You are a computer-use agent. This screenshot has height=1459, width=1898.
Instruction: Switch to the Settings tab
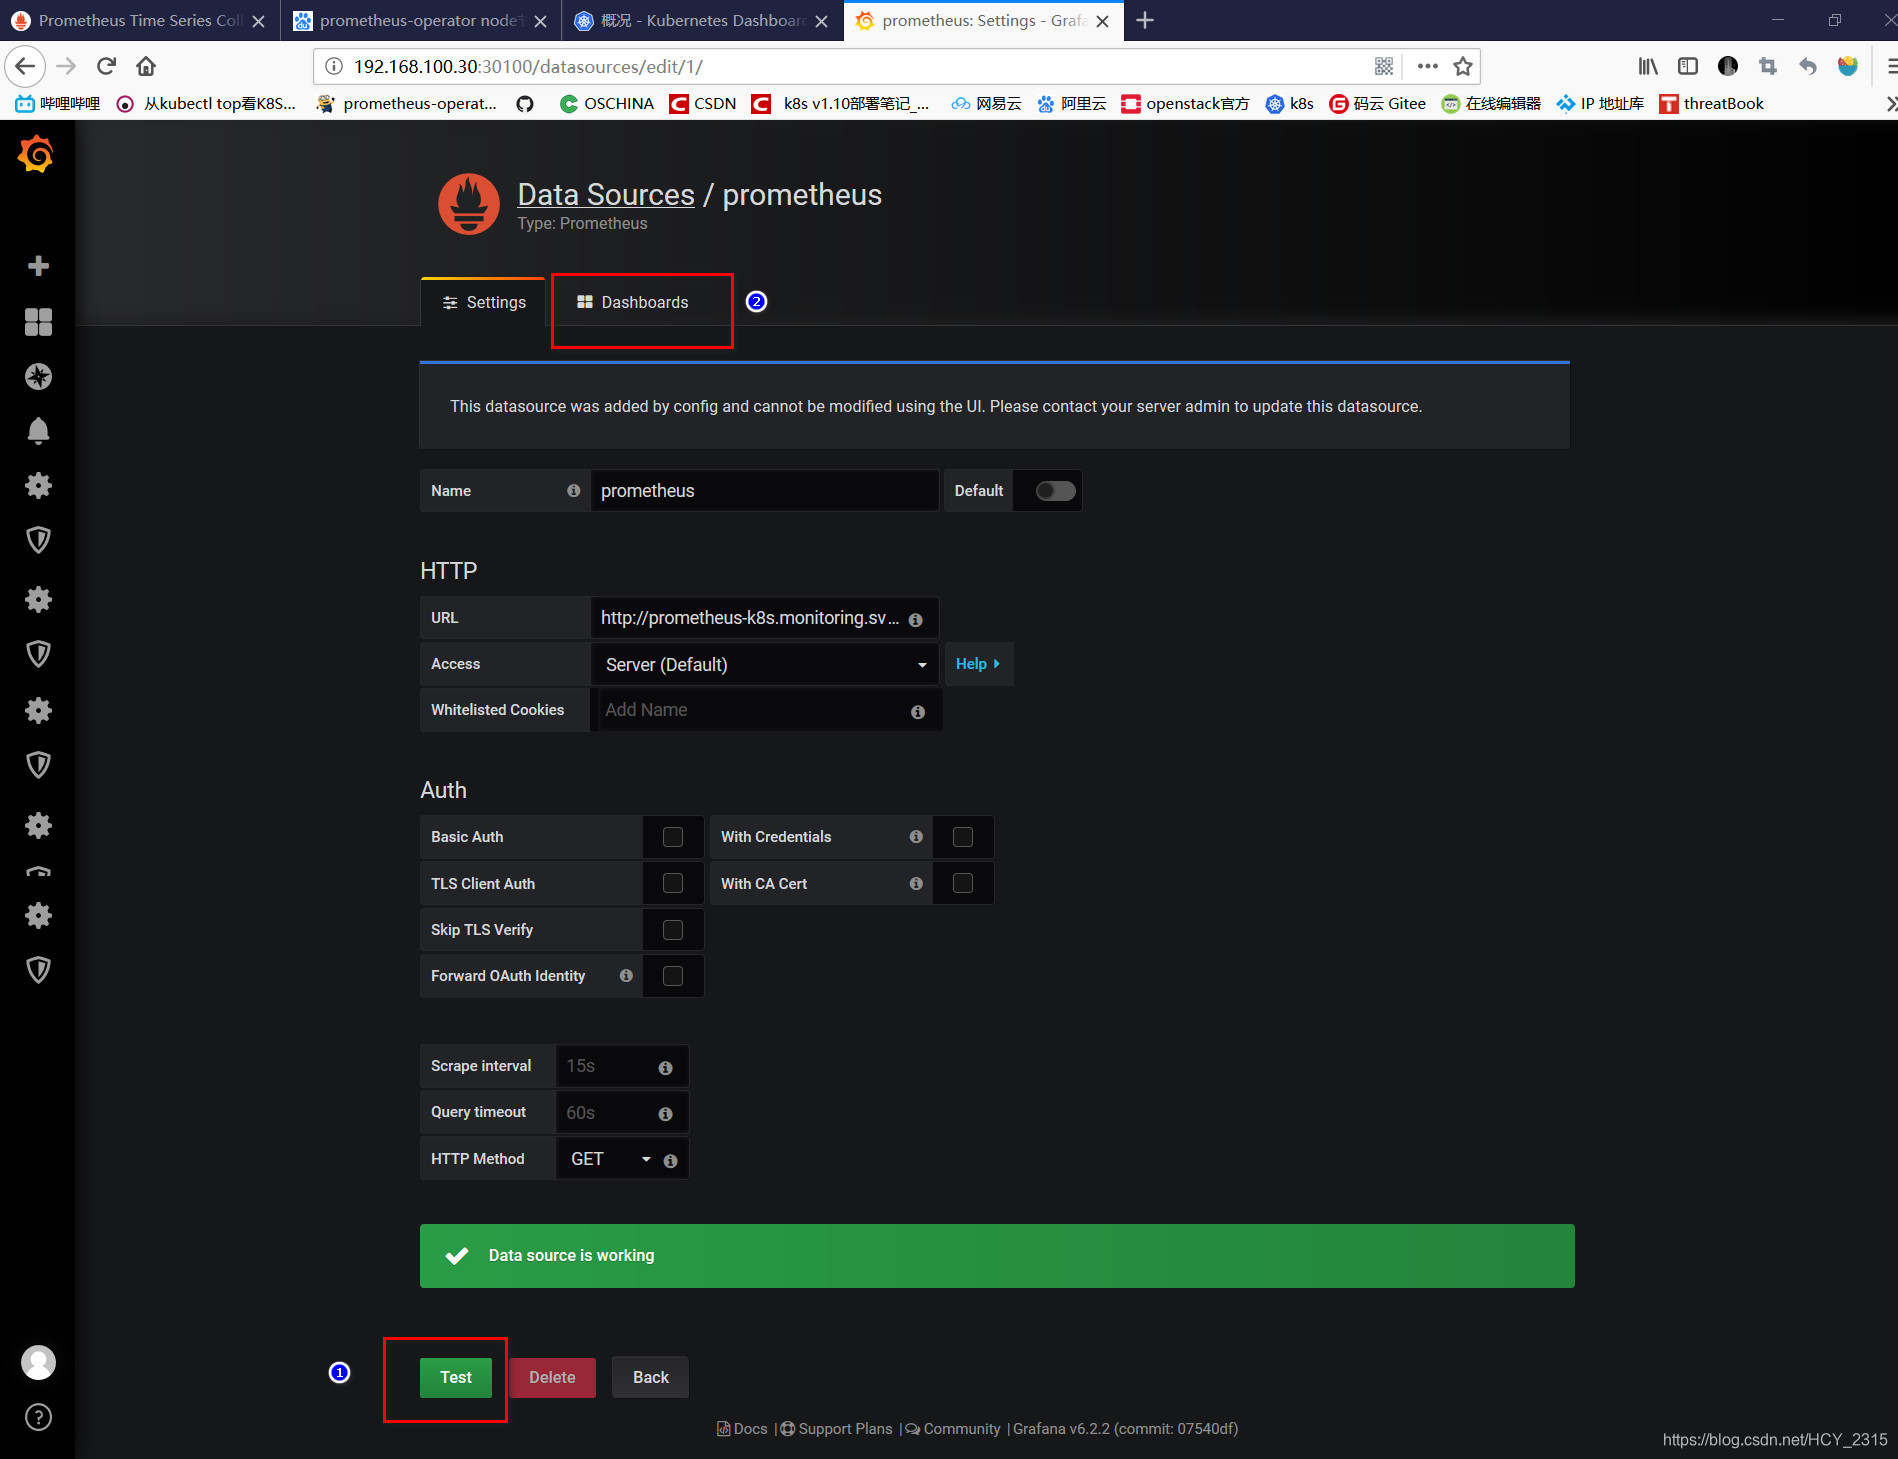pyautogui.click(x=484, y=302)
